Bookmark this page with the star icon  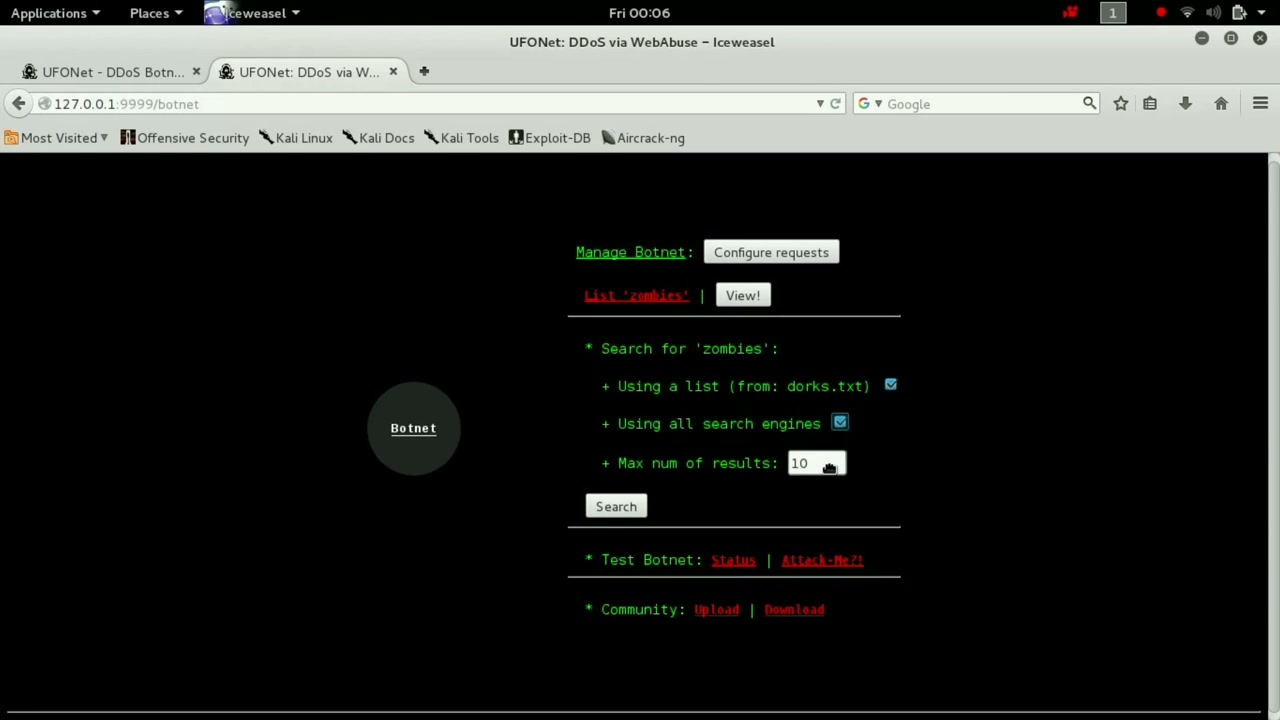point(1121,104)
